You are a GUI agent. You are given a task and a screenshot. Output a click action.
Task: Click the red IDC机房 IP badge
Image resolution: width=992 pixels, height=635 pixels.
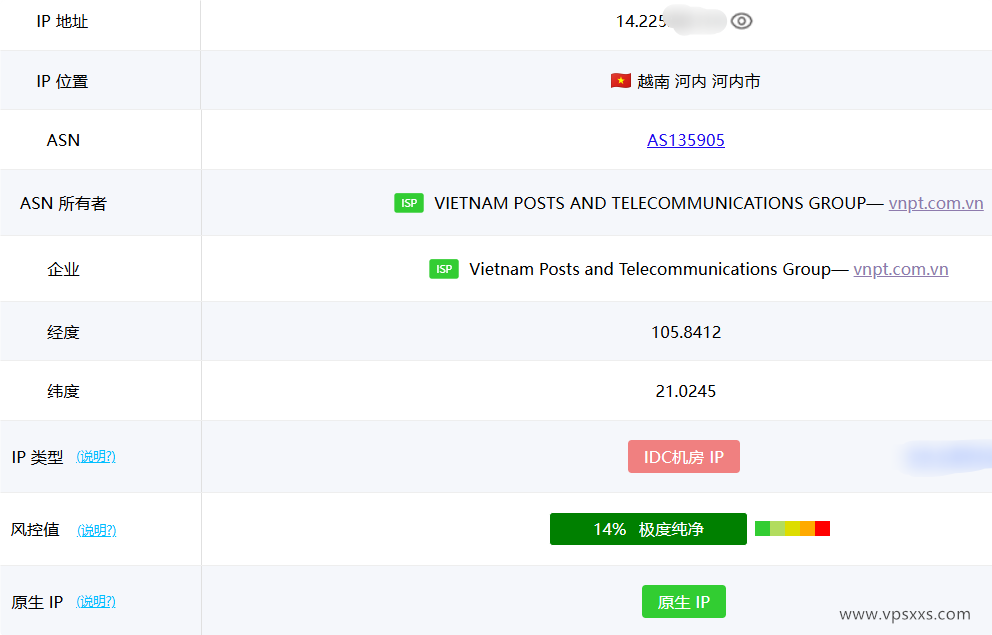pos(684,456)
